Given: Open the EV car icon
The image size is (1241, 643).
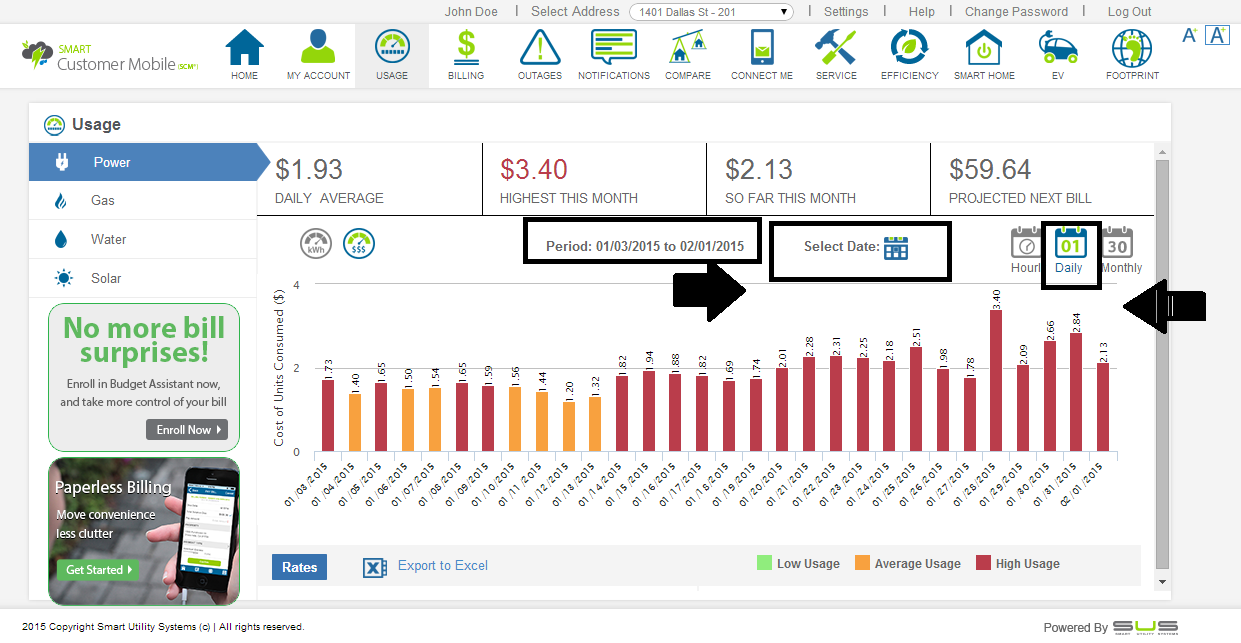Looking at the screenshot, I should point(1057,48).
